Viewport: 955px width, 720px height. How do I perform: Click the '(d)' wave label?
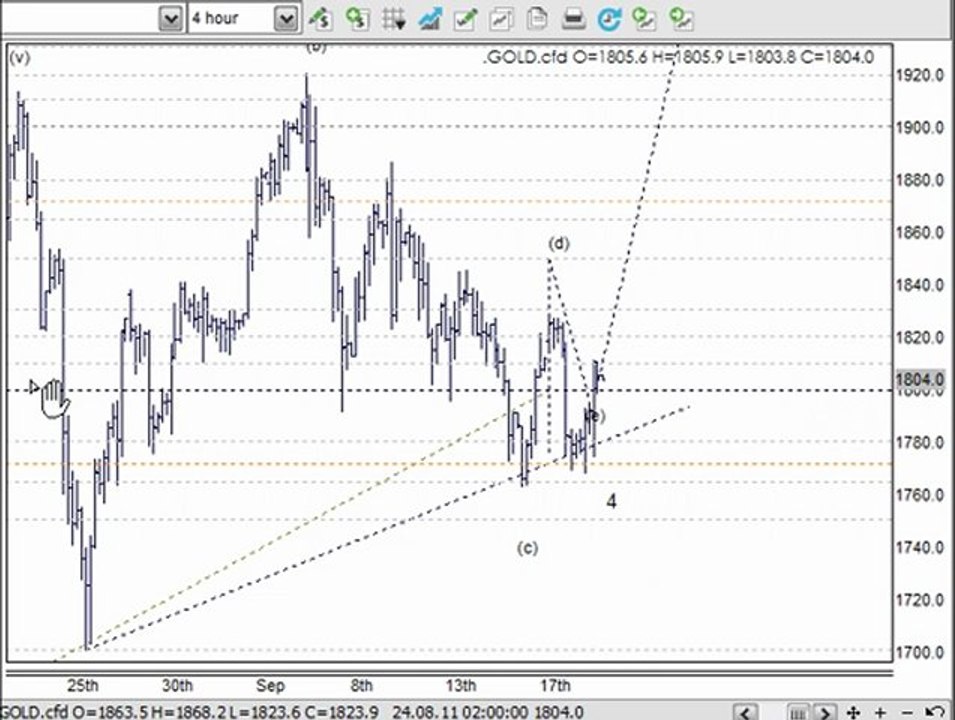(559, 244)
